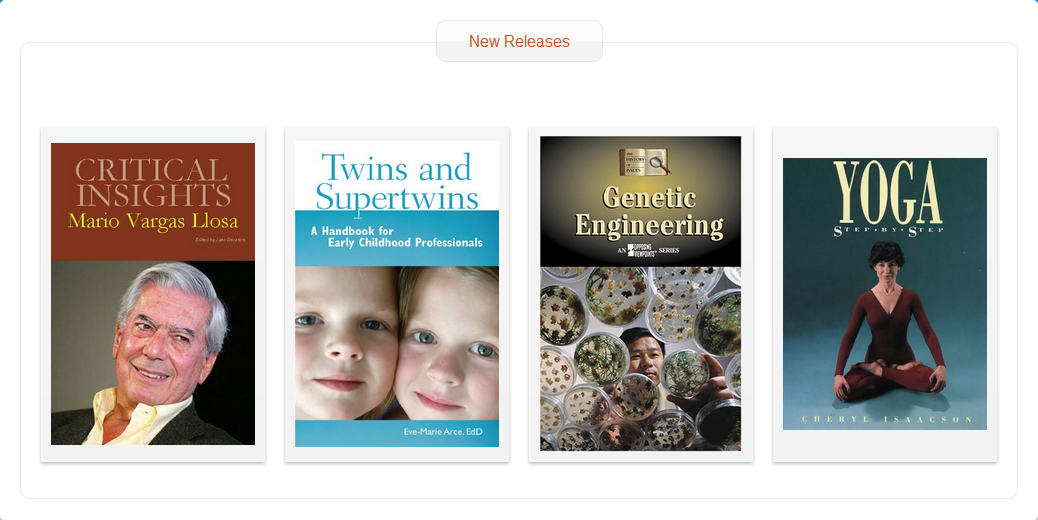
Task: Open the Genetic Engineering book cover
Action: click(640, 294)
